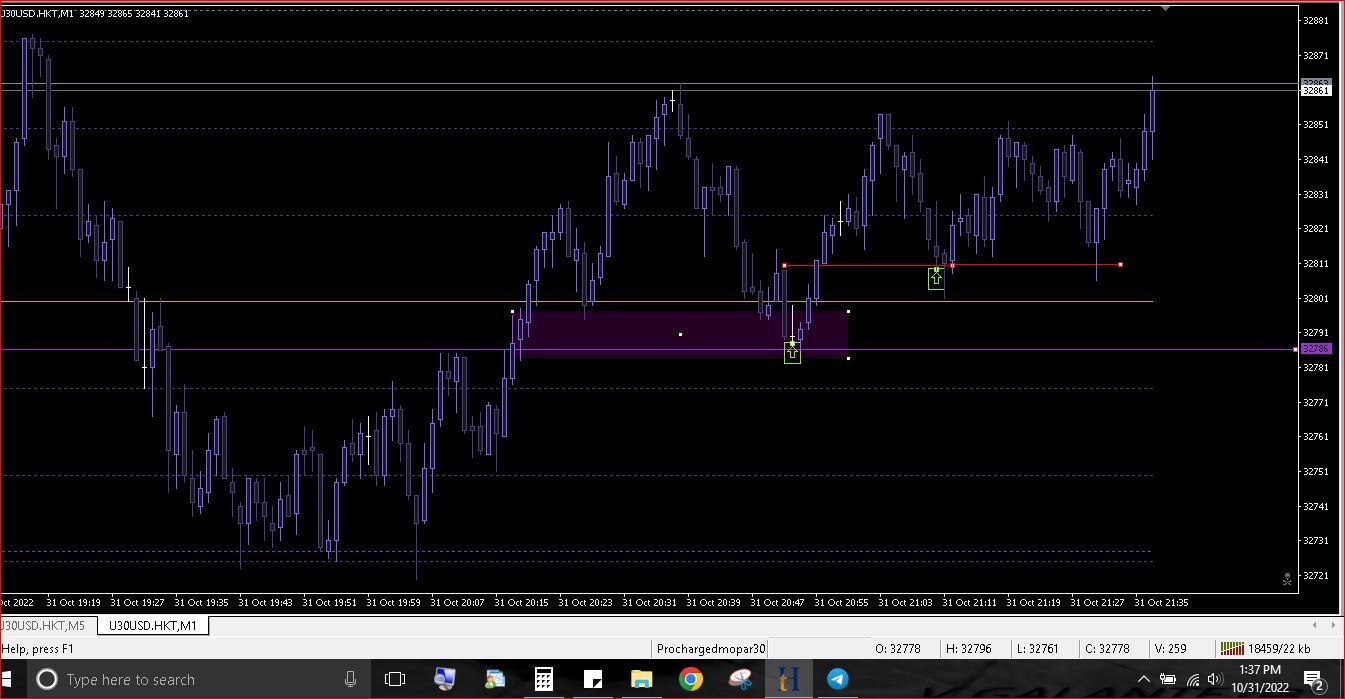Image resolution: width=1345 pixels, height=699 pixels.
Task: Select the purple shaded rectangle zone
Action: click(680, 334)
